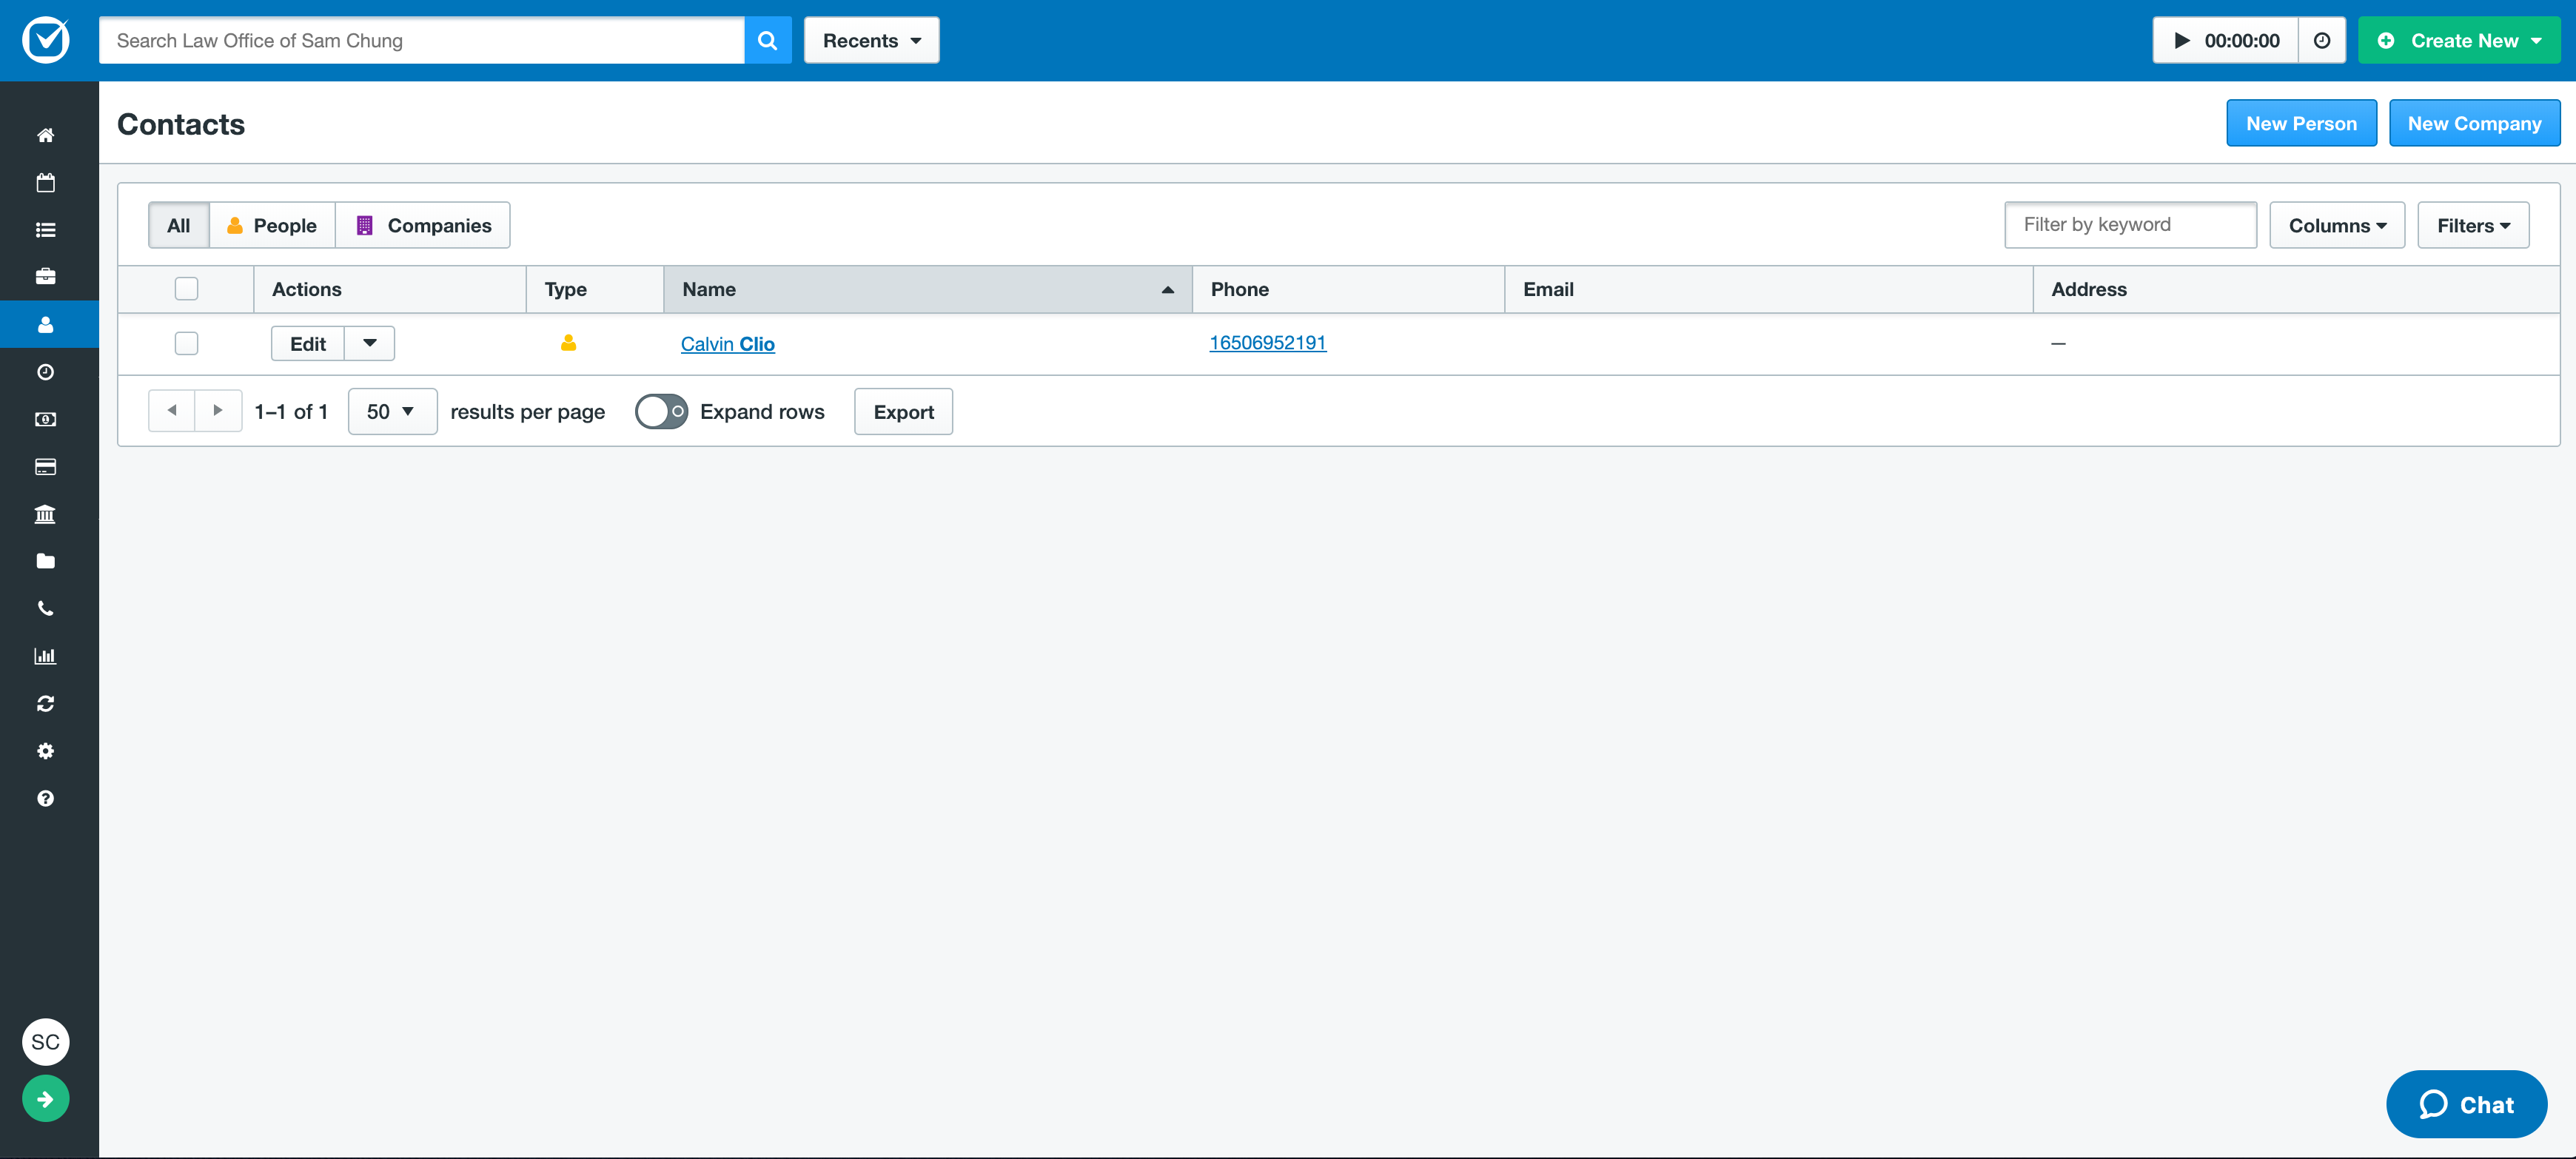Open the Create New dropdown
This screenshot has height=1159, width=2576.
(x=2459, y=40)
